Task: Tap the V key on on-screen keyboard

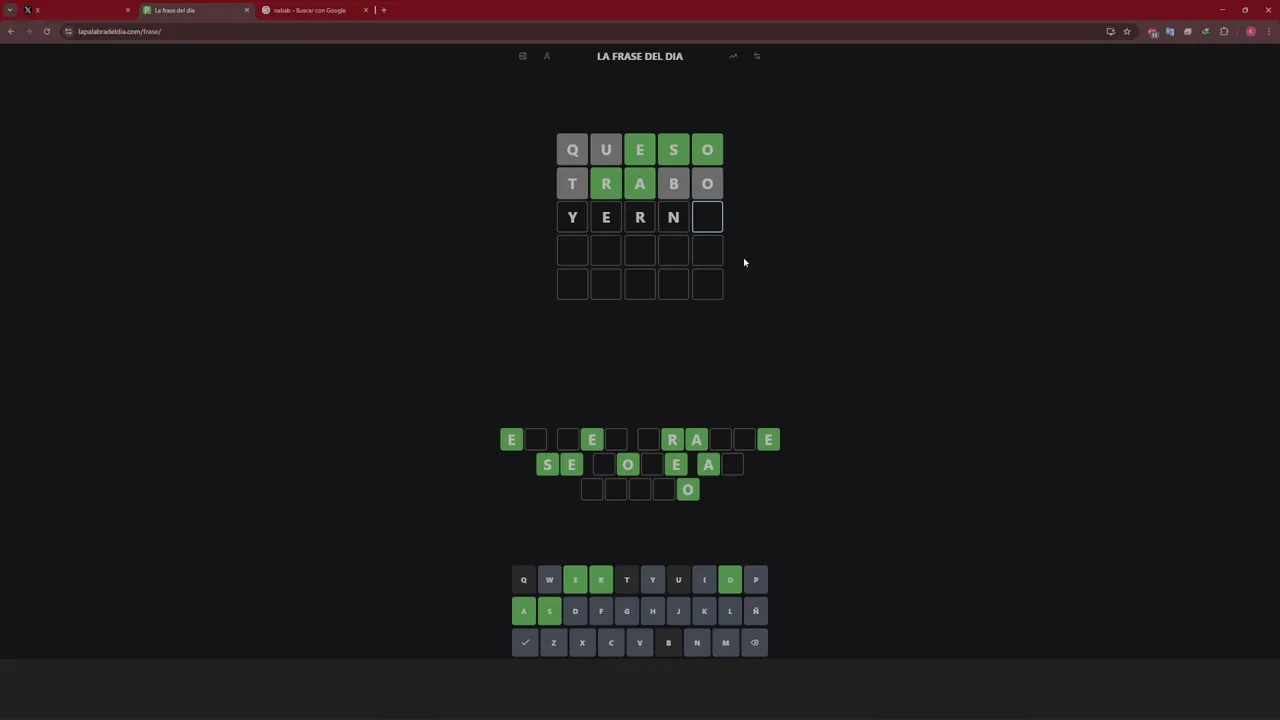Action: tap(640, 643)
